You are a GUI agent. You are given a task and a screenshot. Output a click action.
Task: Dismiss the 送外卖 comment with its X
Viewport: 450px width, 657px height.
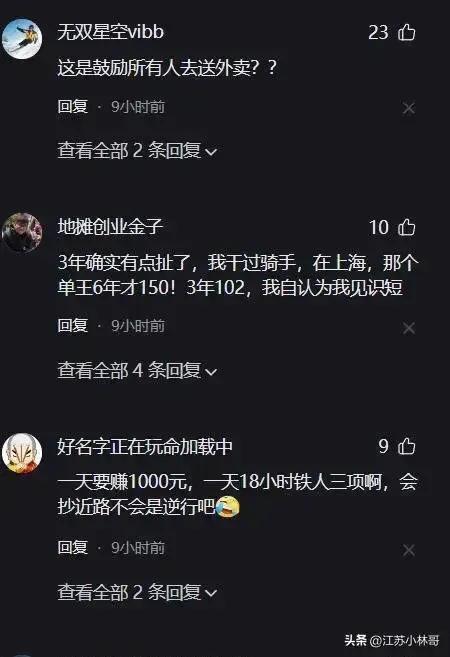pos(409,109)
